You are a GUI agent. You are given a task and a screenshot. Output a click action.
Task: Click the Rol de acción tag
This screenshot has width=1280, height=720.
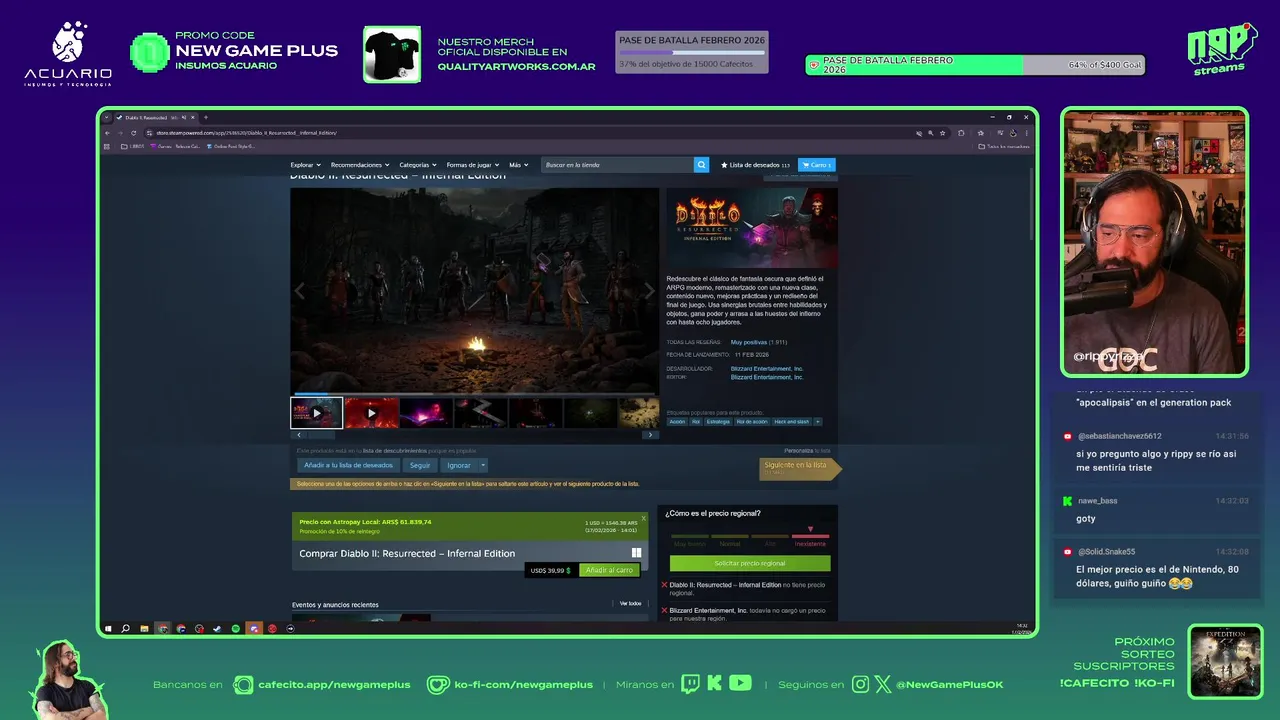pos(752,422)
